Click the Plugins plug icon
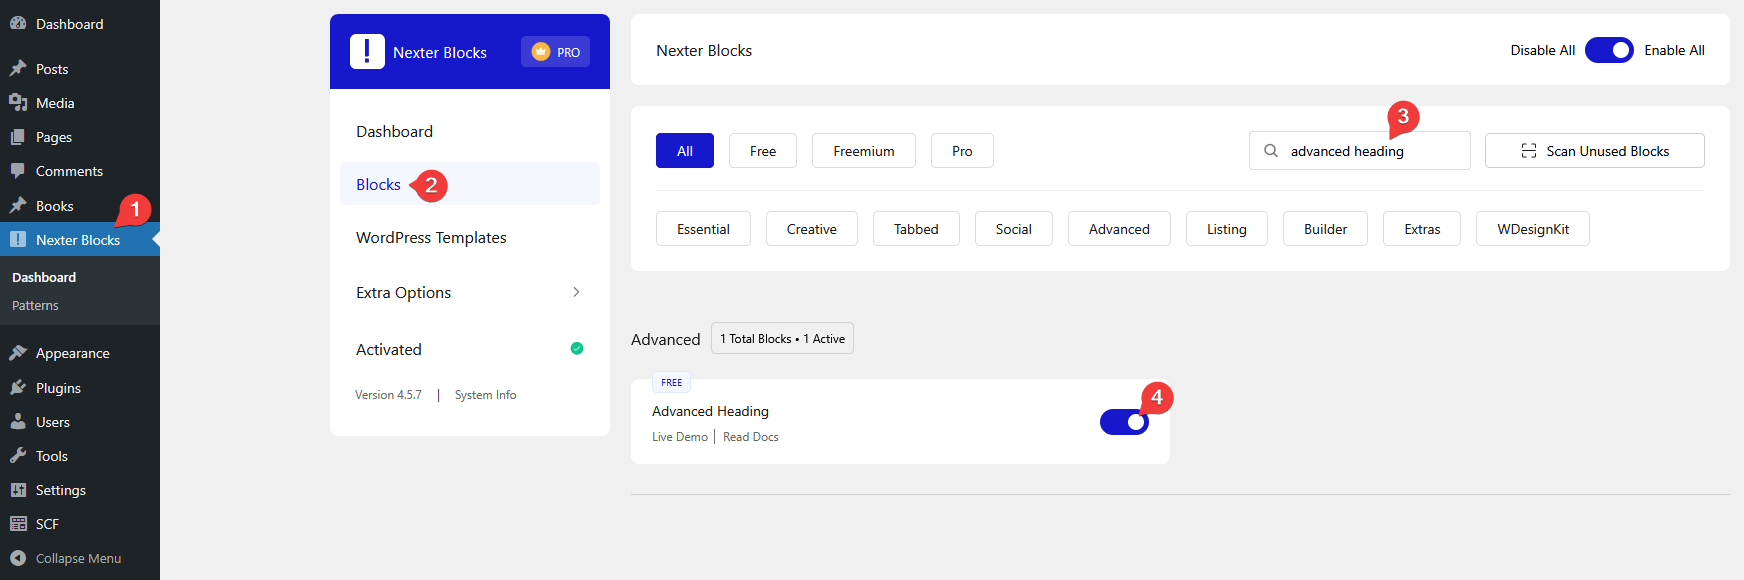The image size is (1744, 580). 18,388
